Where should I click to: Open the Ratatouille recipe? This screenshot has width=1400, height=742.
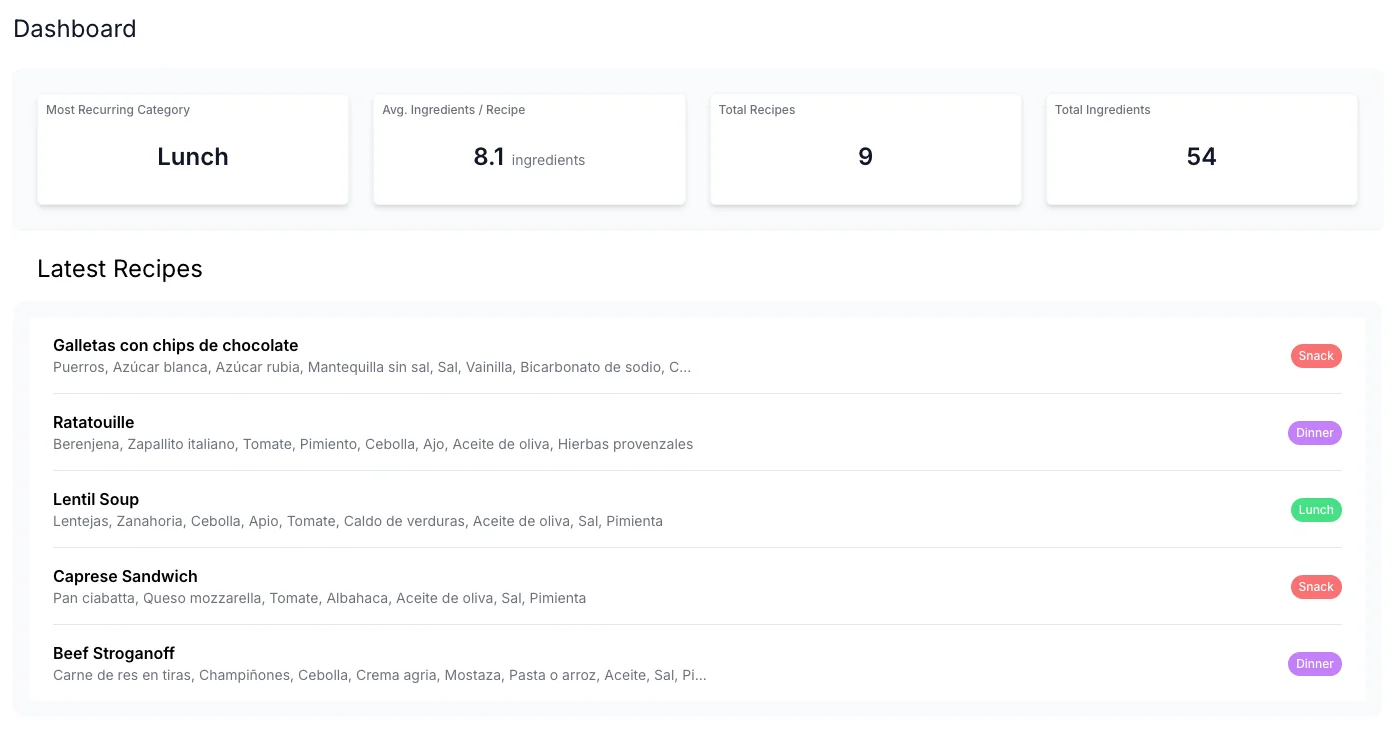(x=93, y=422)
